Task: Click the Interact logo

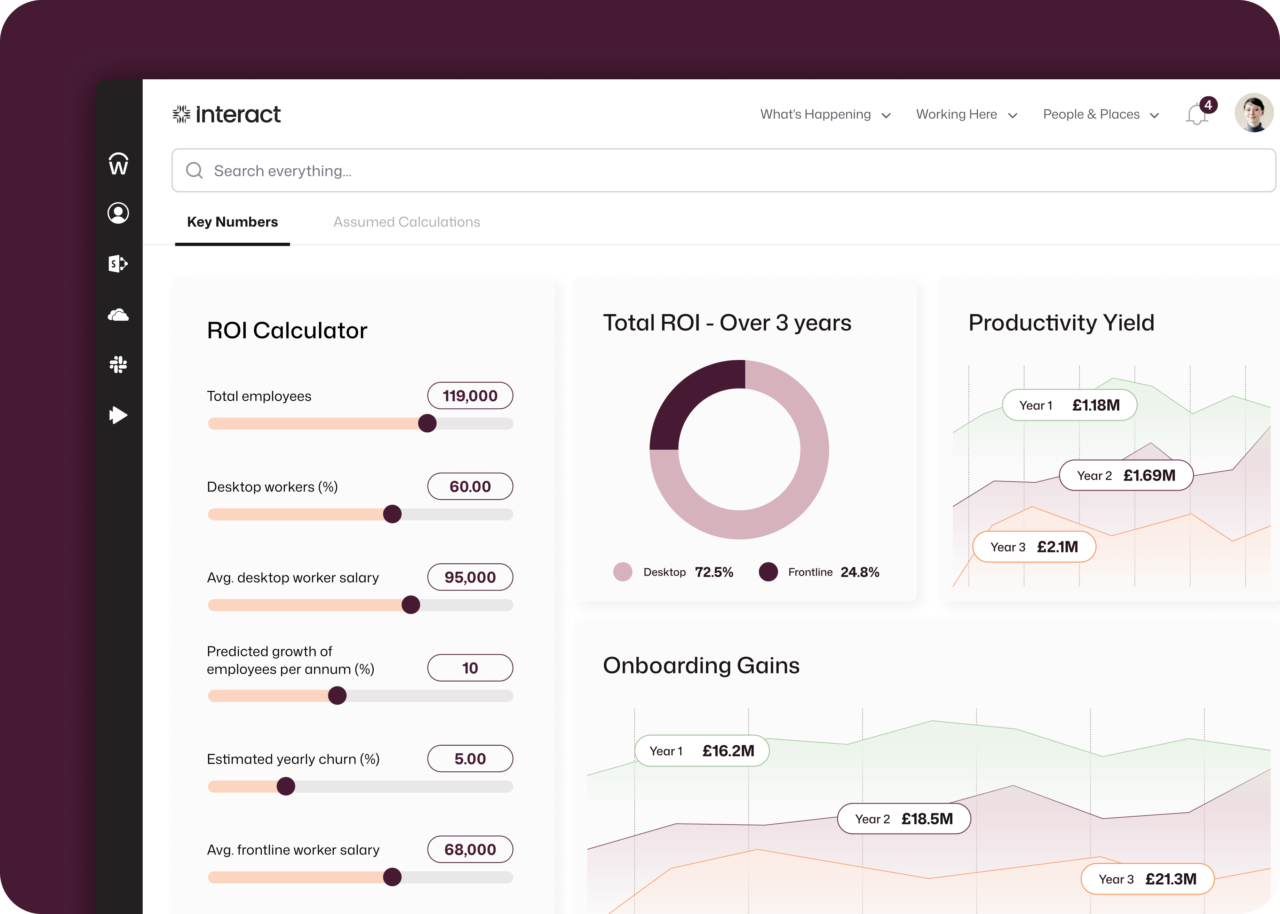Action: pos(227,114)
